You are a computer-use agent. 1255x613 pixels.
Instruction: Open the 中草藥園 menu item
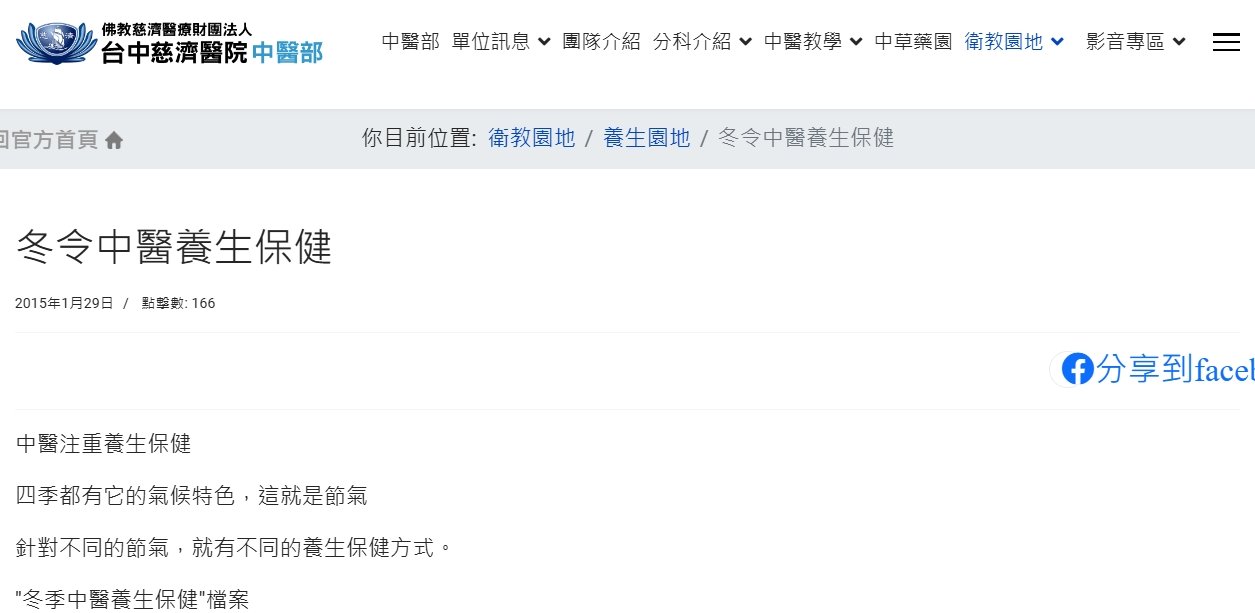click(913, 42)
